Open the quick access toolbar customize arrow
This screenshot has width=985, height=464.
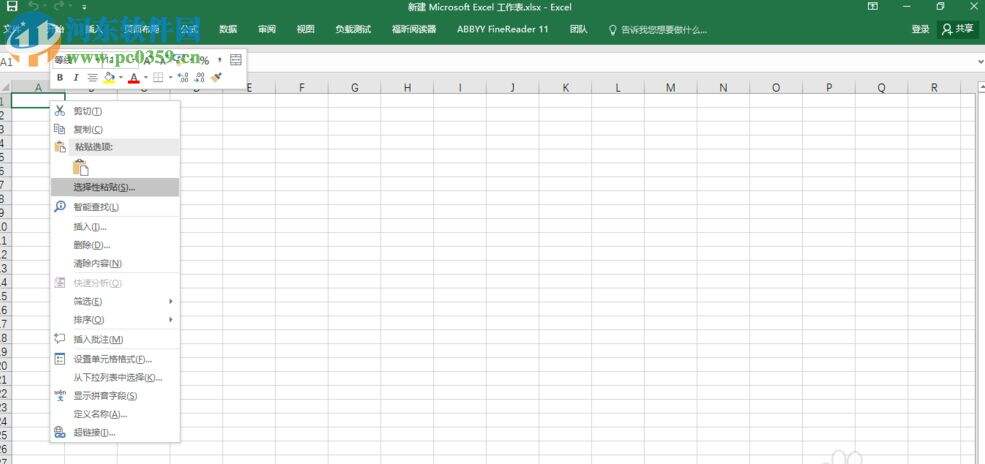pos(84,7)
